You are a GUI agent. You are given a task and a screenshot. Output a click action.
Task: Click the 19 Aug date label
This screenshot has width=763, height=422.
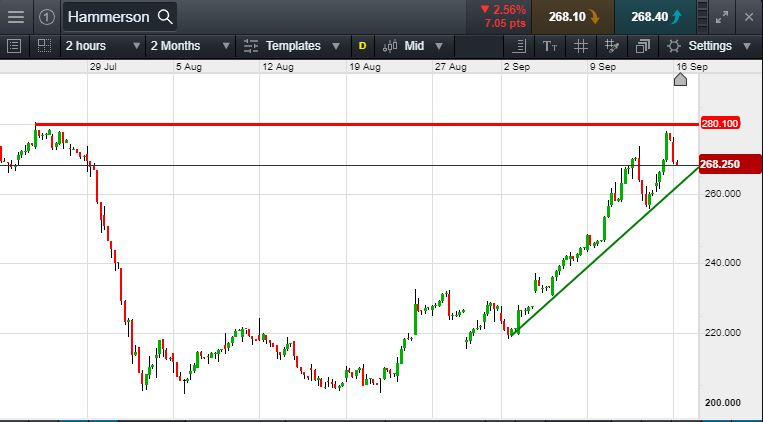tap(364, 67)
